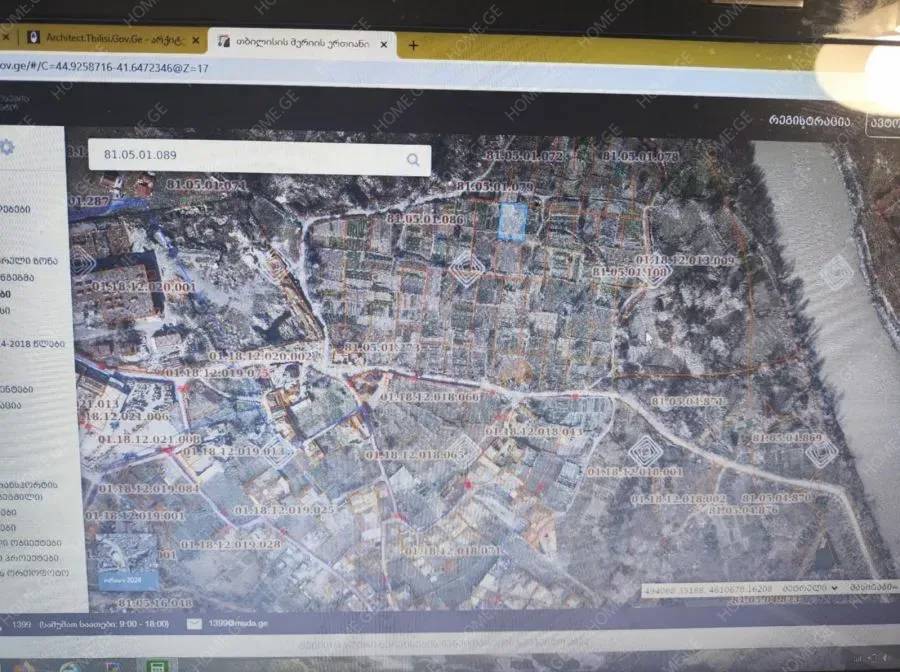The image size is (900, 672).
Task: Click the basemap thumbnail labeled 2024
Action: 126,557
